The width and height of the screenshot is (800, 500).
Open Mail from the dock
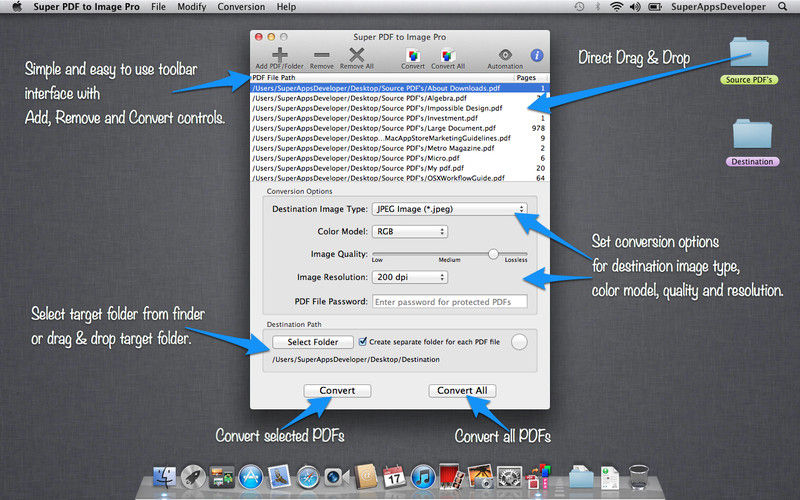(x=279, y=478)
